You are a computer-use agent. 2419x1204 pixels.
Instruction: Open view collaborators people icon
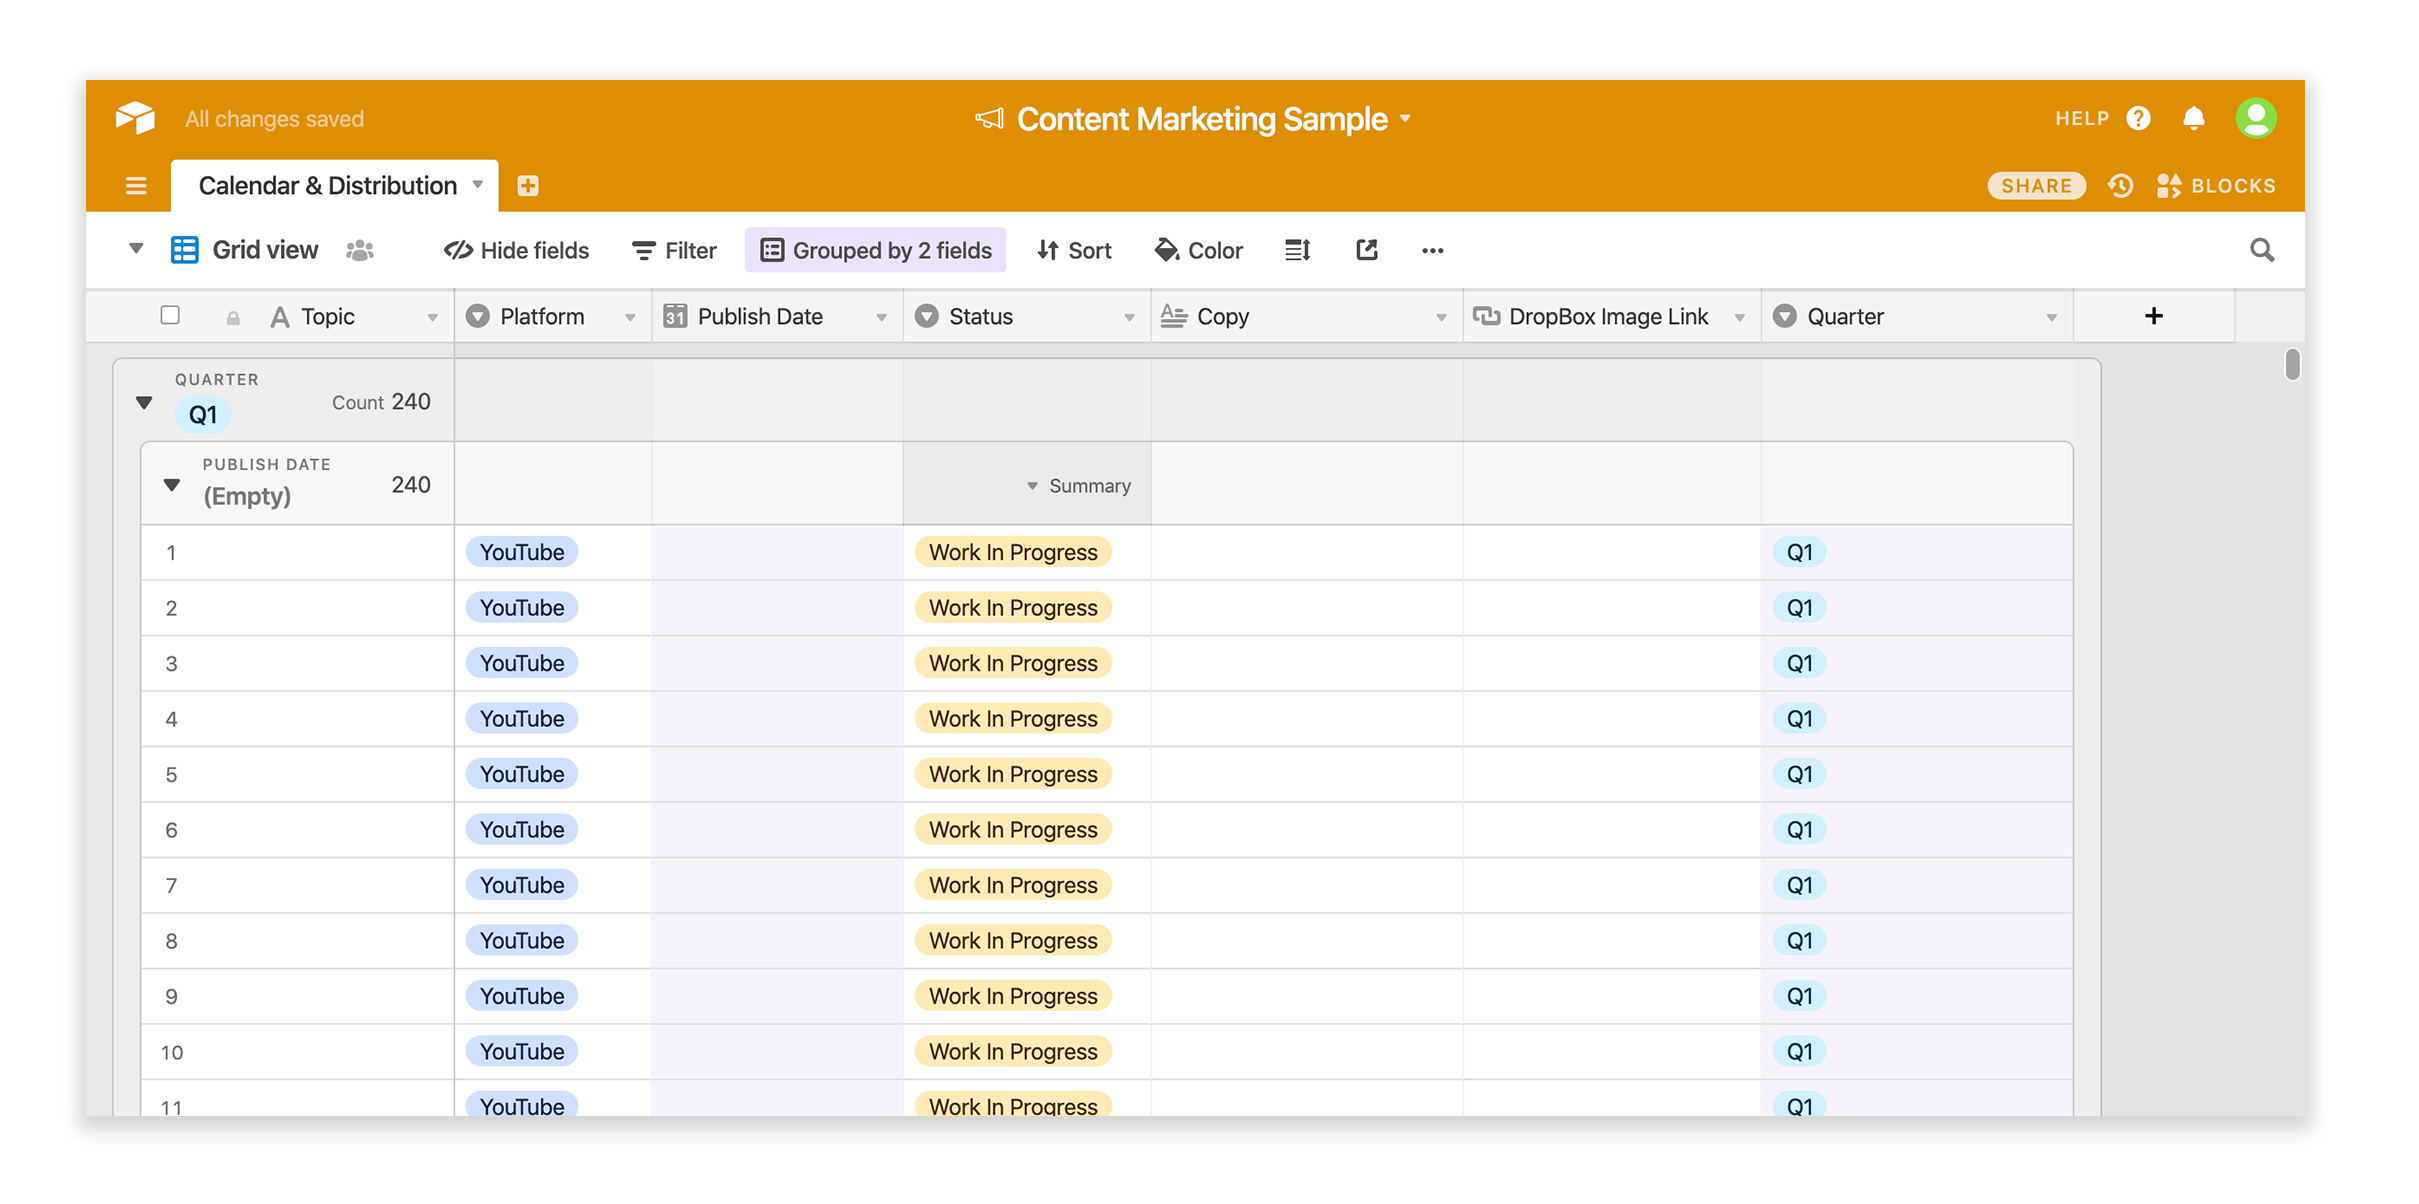360,250
